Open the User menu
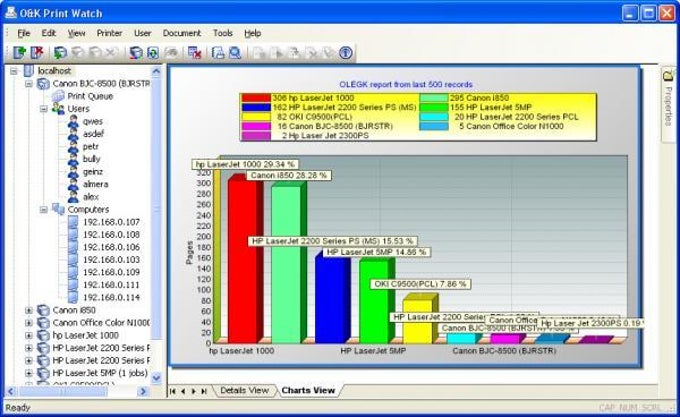Image resolution: width=680 pixels, height=417 pixels. click(142, 33)
